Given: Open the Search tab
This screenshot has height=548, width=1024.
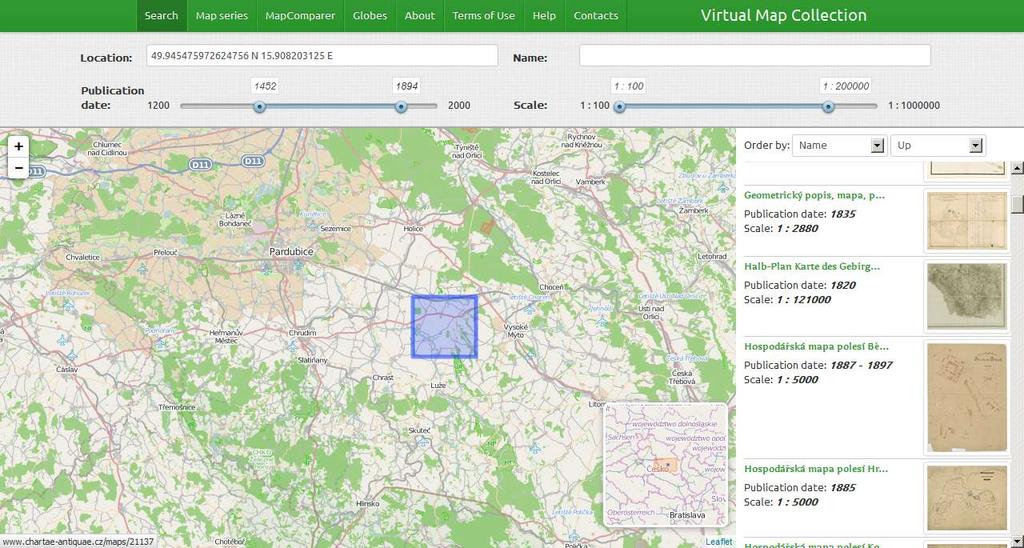Looking at the screenshot, I should 161,16.
